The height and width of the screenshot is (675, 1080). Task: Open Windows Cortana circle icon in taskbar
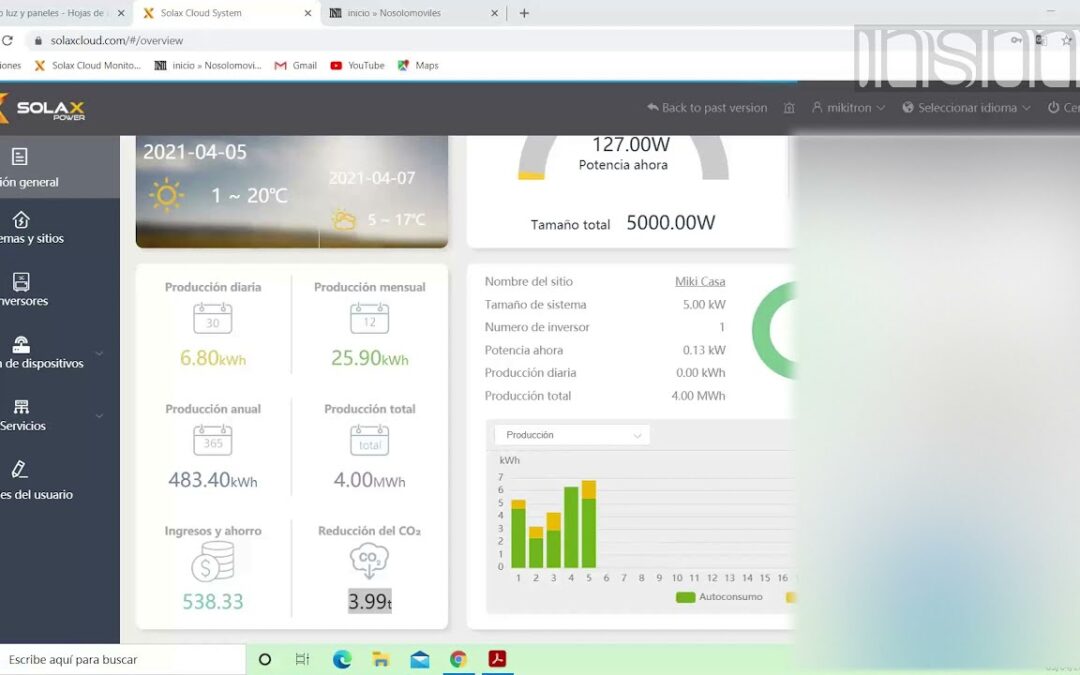pos(264,660)
